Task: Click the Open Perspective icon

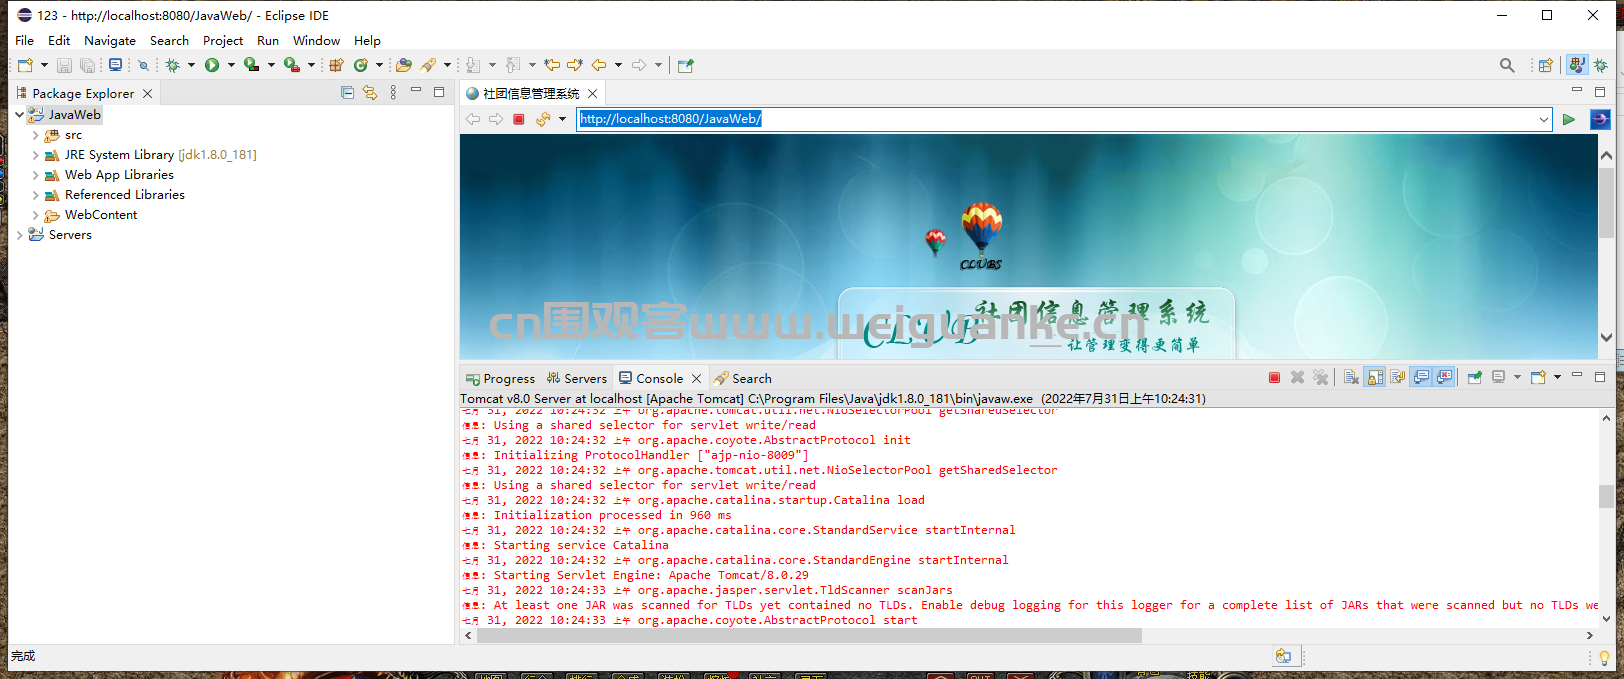Action: click(1545, 65)
